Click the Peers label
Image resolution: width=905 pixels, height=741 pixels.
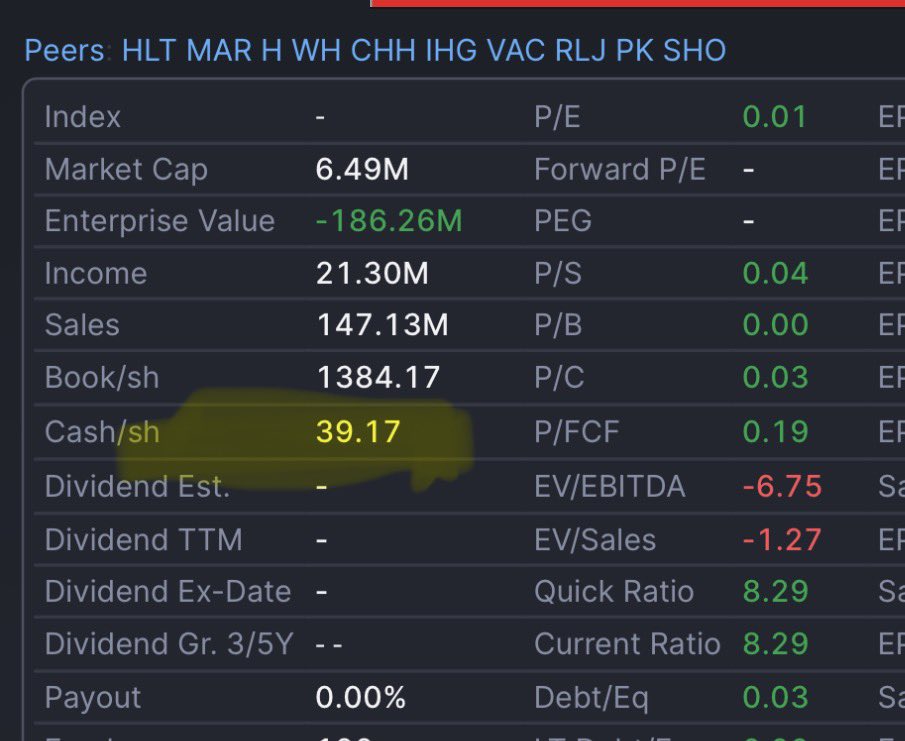[x=65, y=50]
